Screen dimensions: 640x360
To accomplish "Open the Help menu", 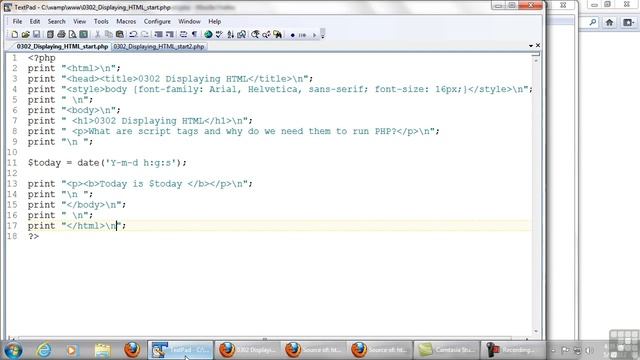I will click(214, 21).
